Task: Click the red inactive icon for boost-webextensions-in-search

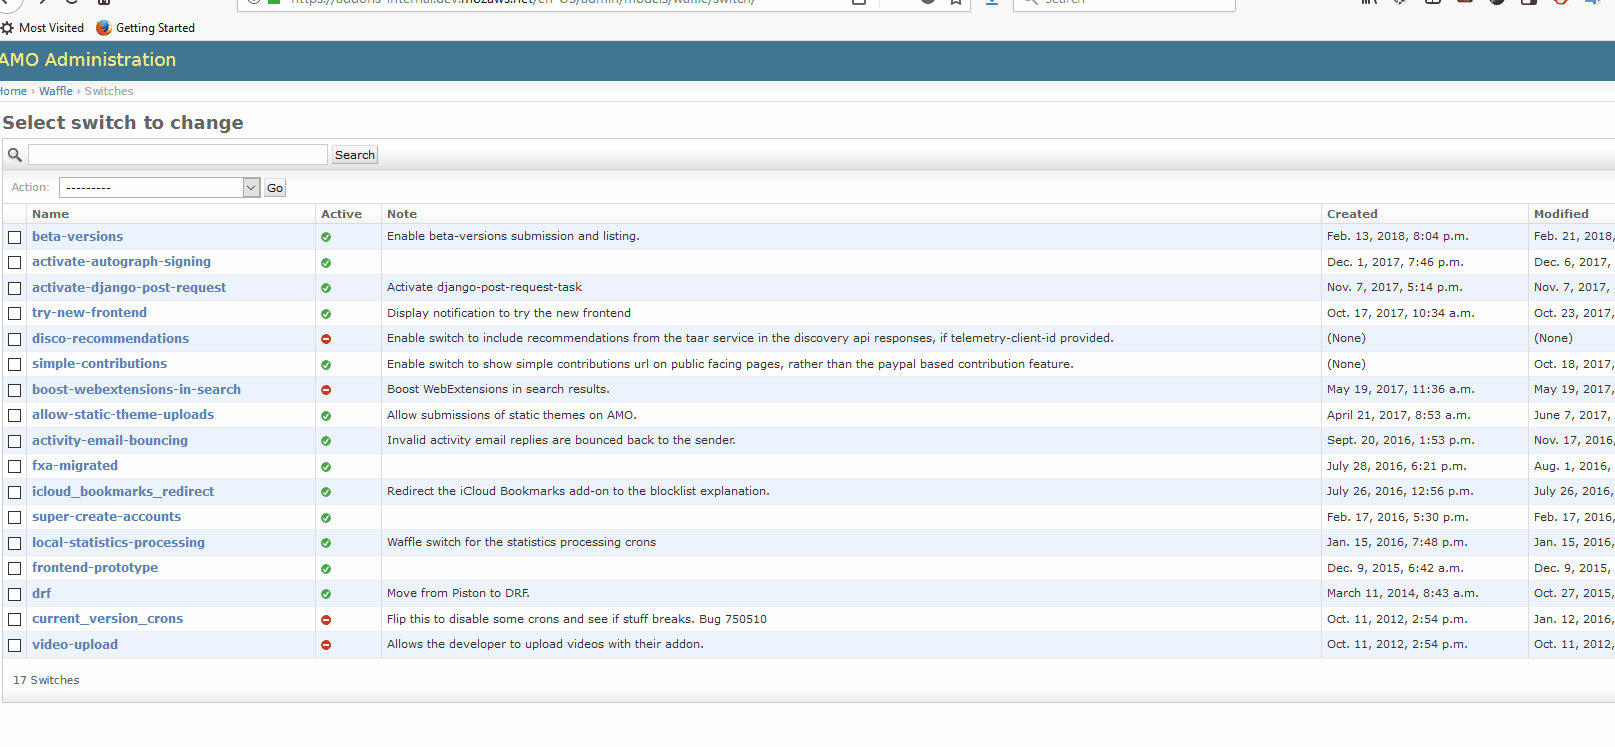Action: click(x=326, y=390)
